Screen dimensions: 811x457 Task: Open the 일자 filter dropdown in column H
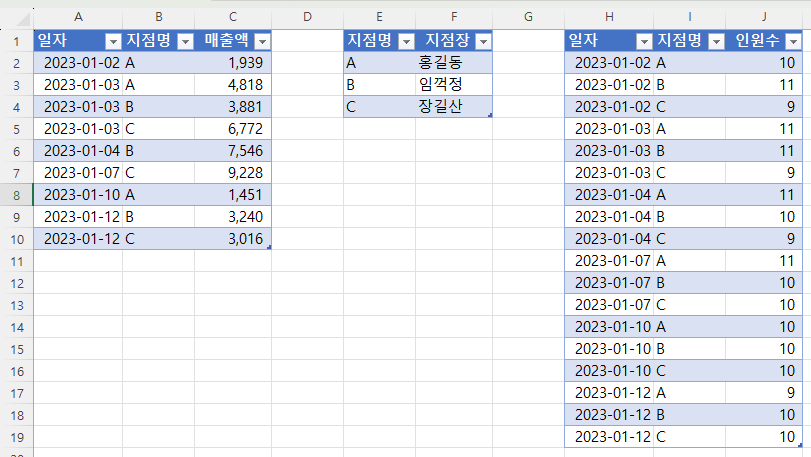644,41
